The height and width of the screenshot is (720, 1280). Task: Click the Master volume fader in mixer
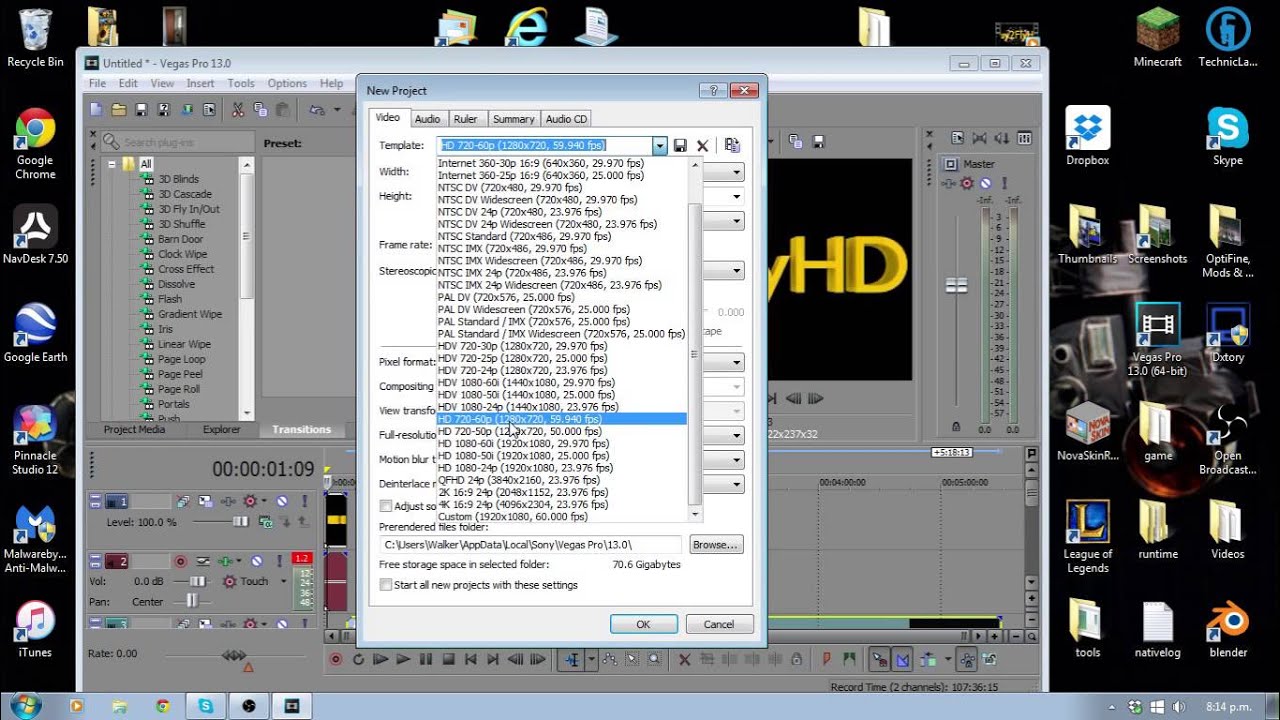957,286
